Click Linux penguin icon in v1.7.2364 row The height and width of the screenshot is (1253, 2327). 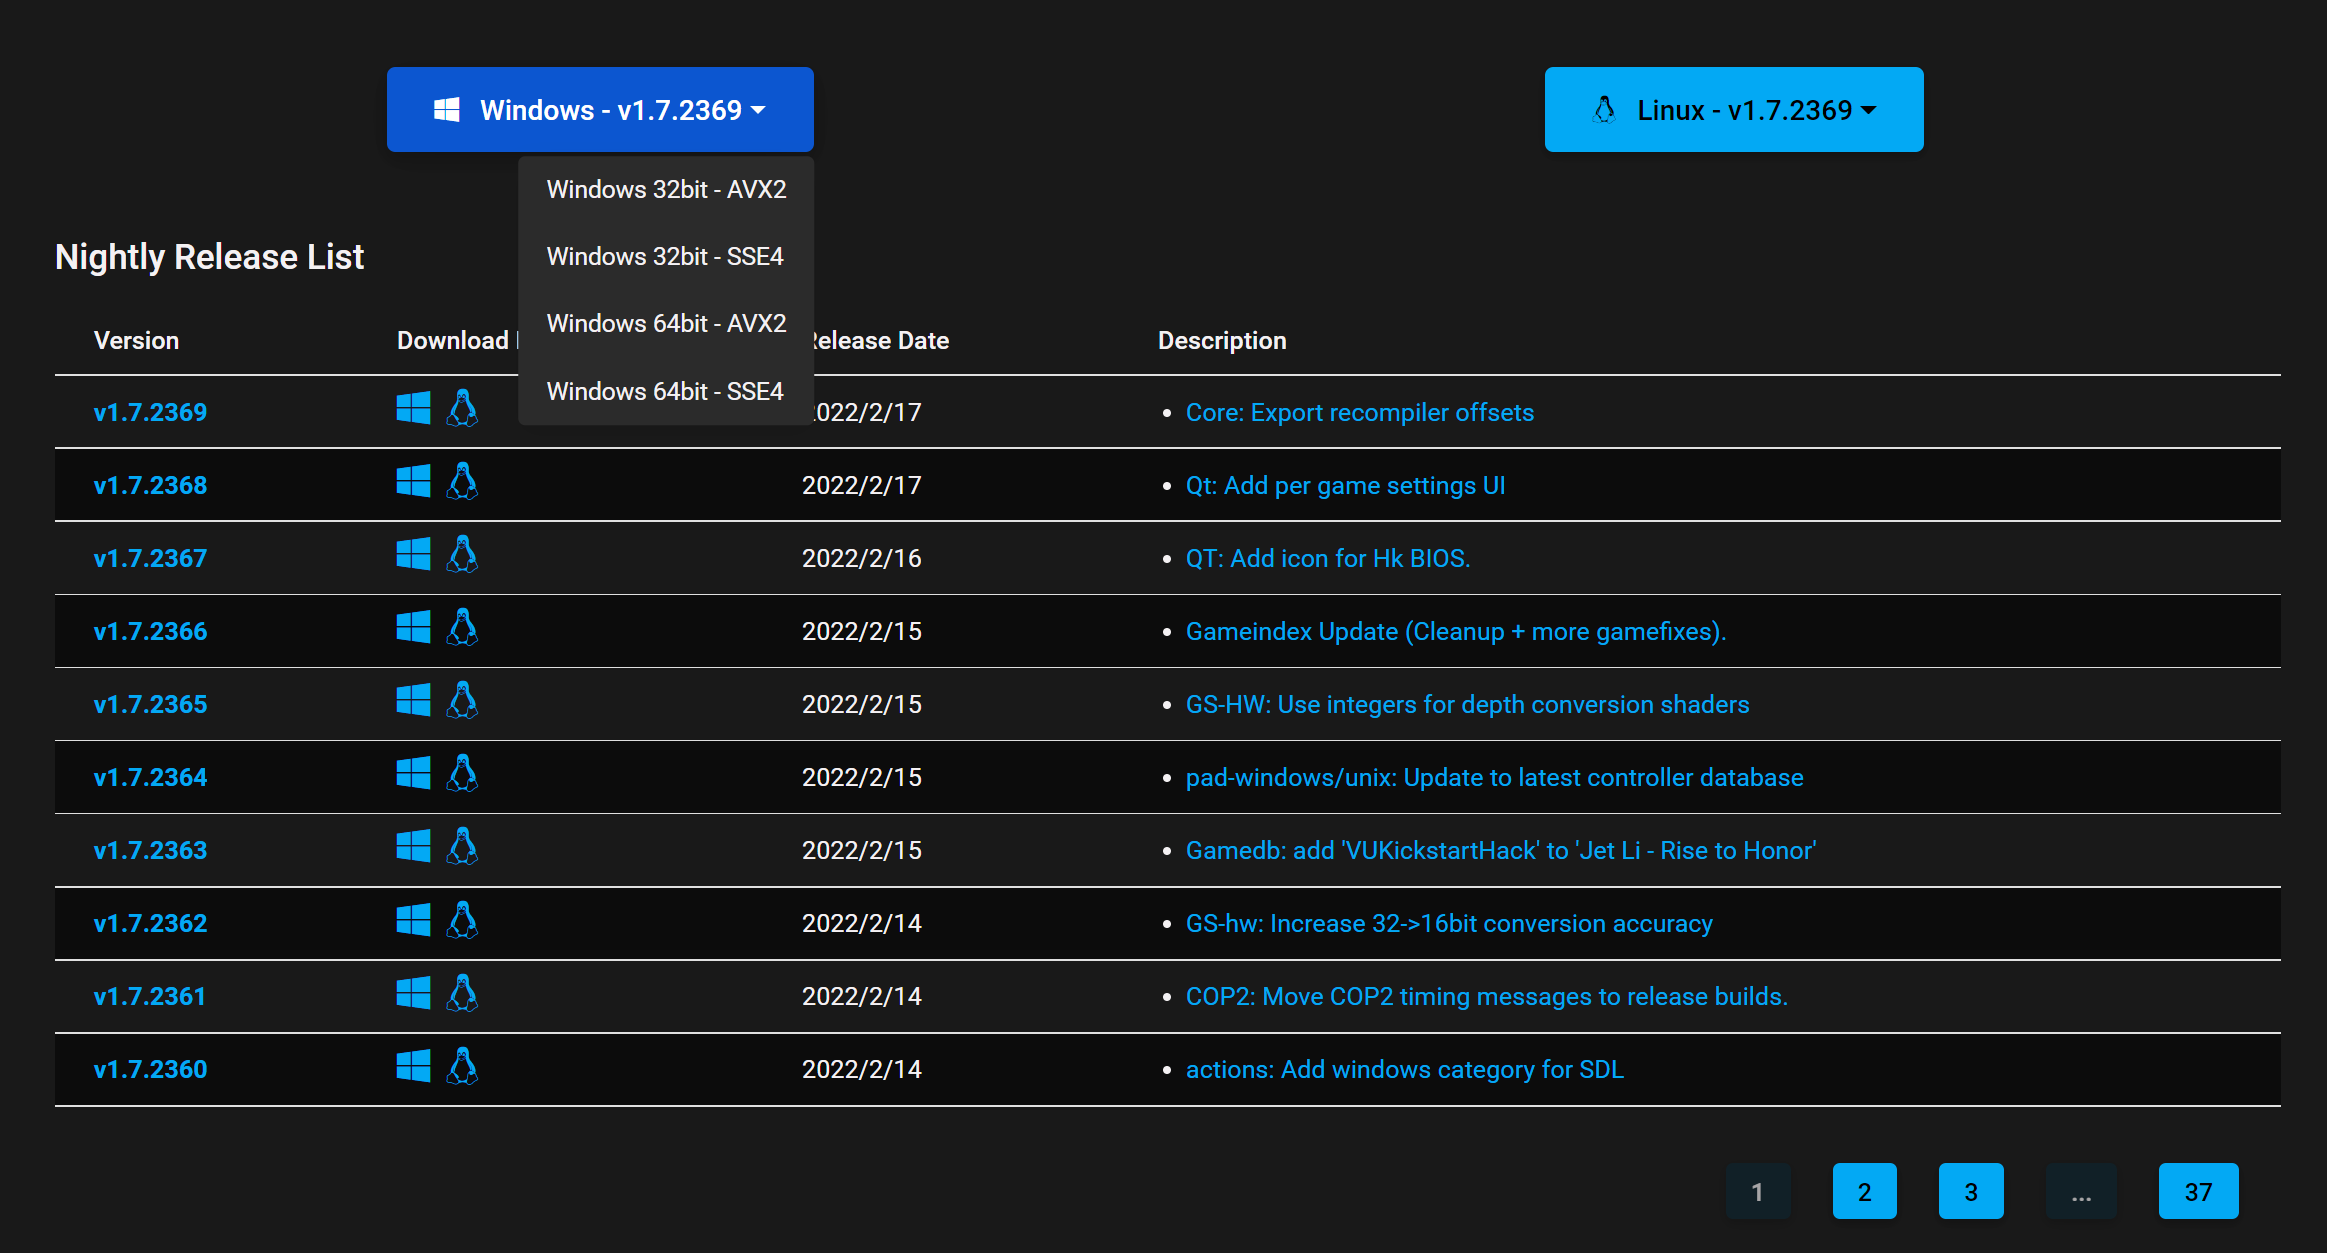pyautogui.click(x=462, y=773)
